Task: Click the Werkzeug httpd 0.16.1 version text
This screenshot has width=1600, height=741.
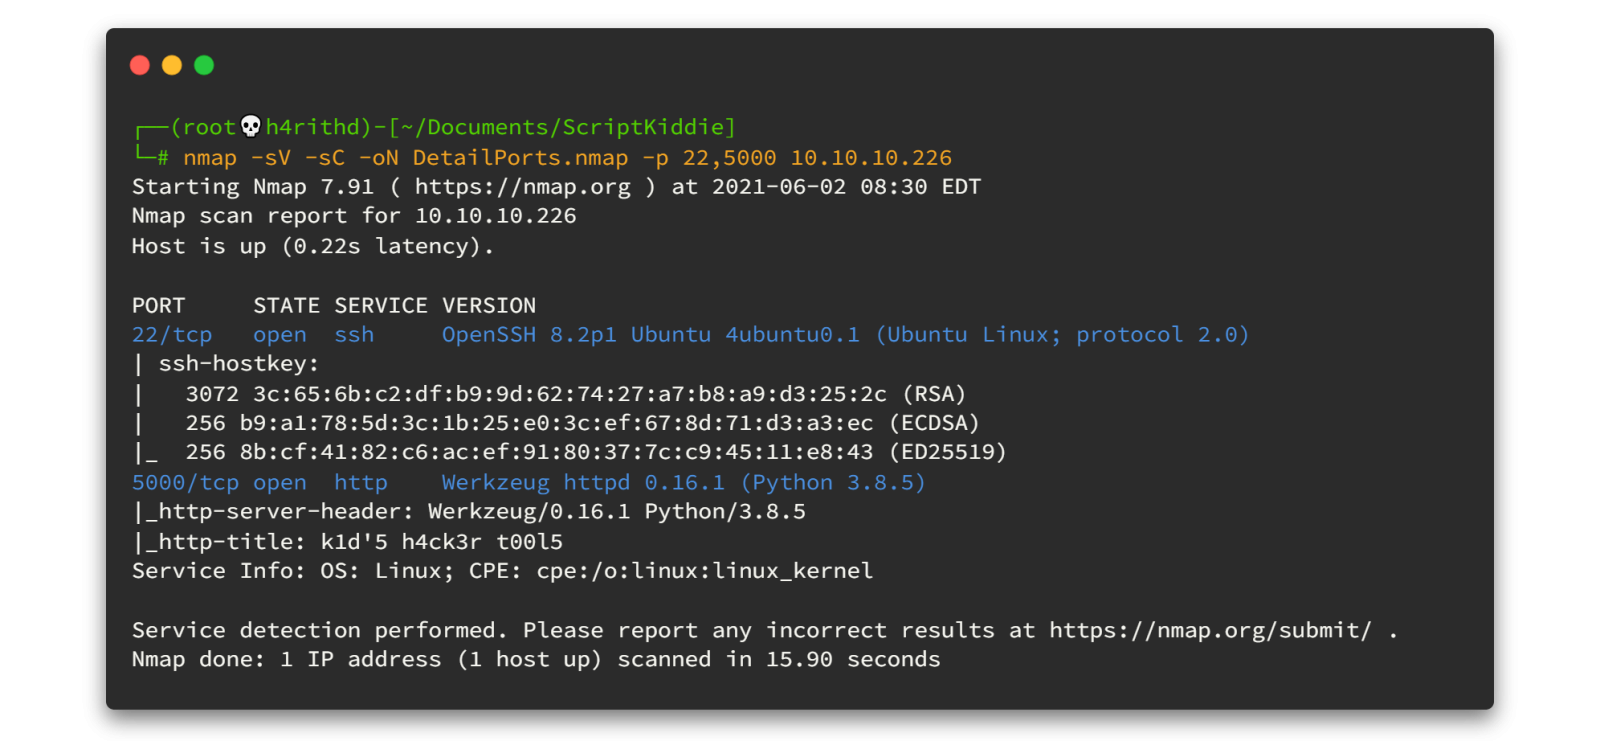Action: coord(583,483)
